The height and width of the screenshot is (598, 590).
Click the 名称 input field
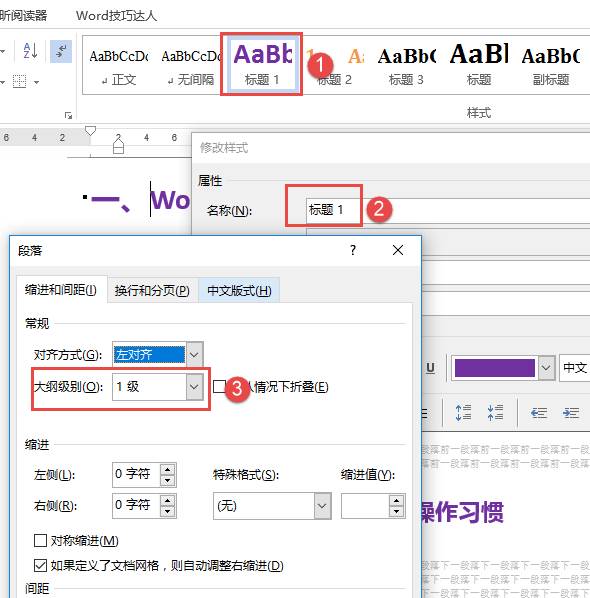448,210
